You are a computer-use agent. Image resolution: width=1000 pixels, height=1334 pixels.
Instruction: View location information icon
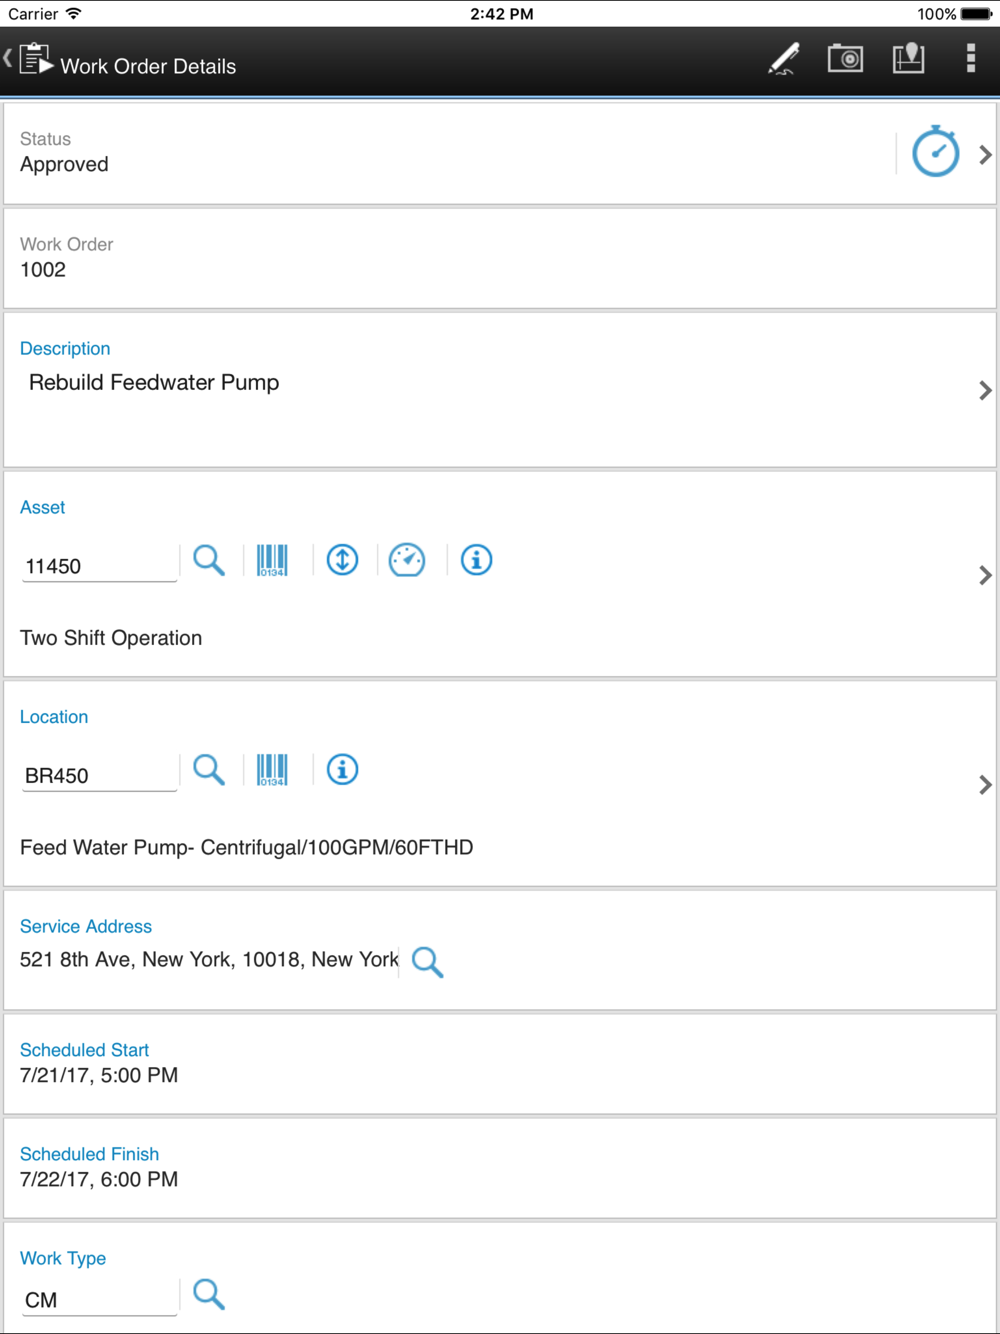tap(342, 770)
